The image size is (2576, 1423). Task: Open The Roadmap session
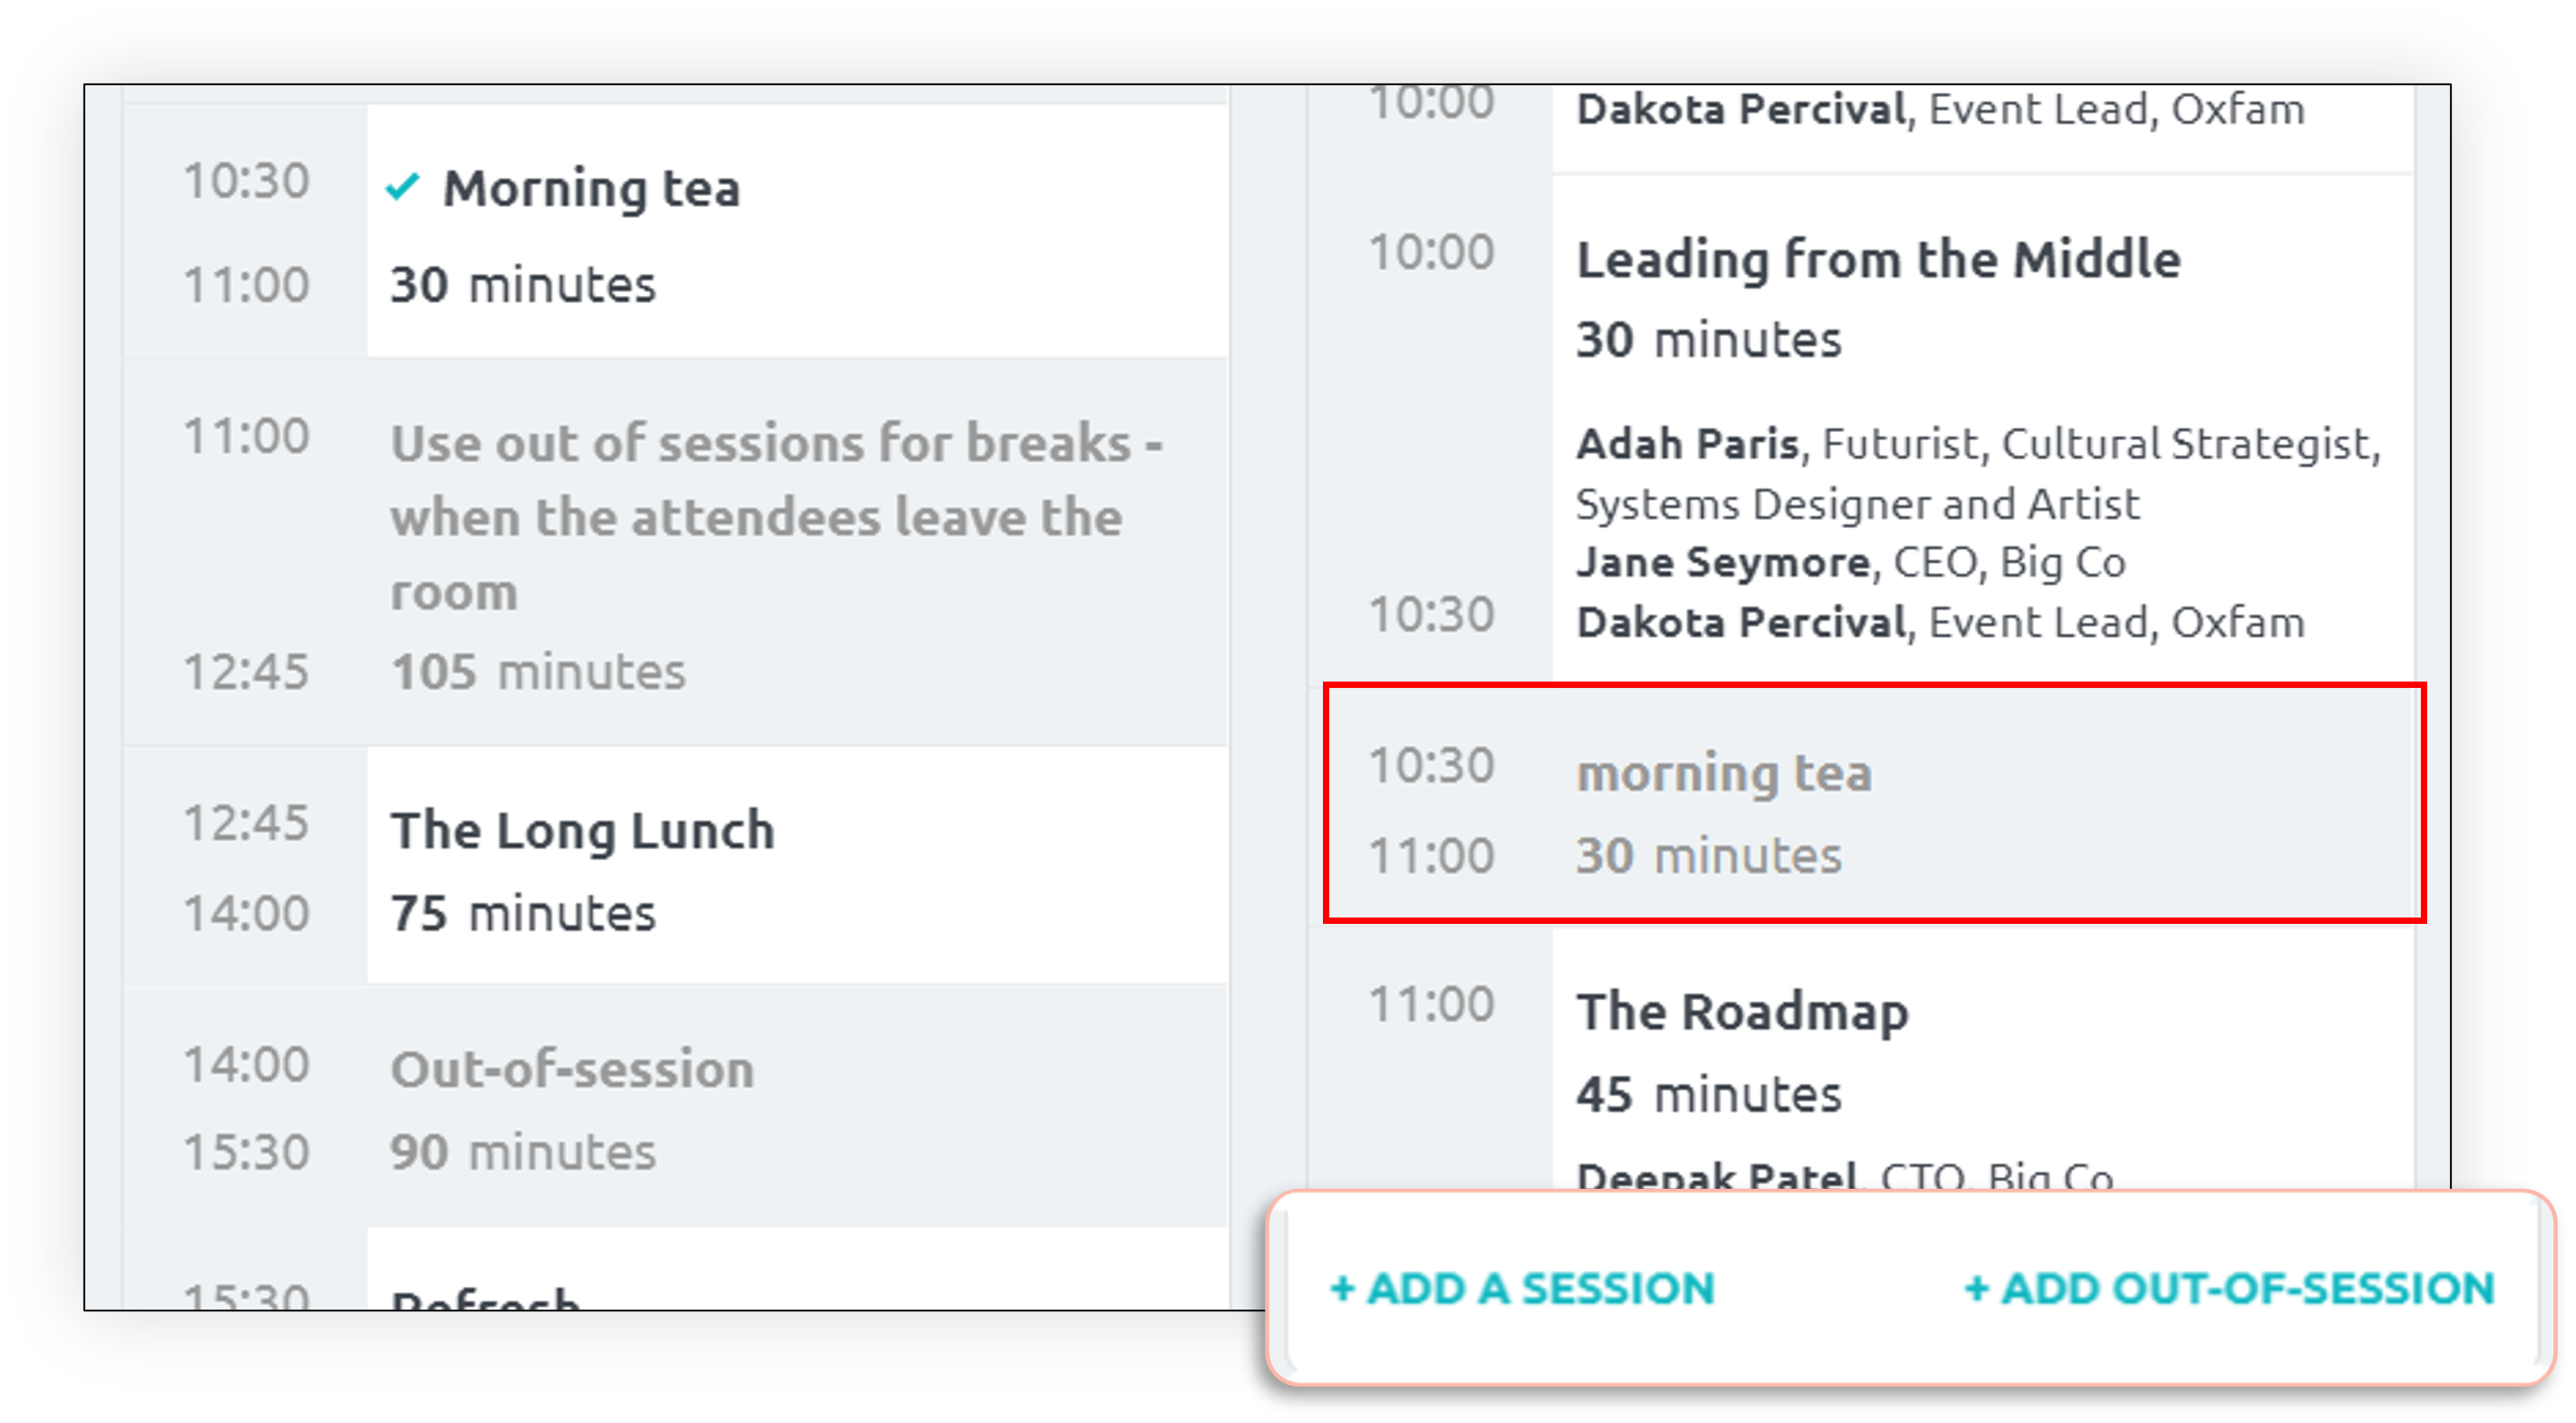coord(1742,1012)
